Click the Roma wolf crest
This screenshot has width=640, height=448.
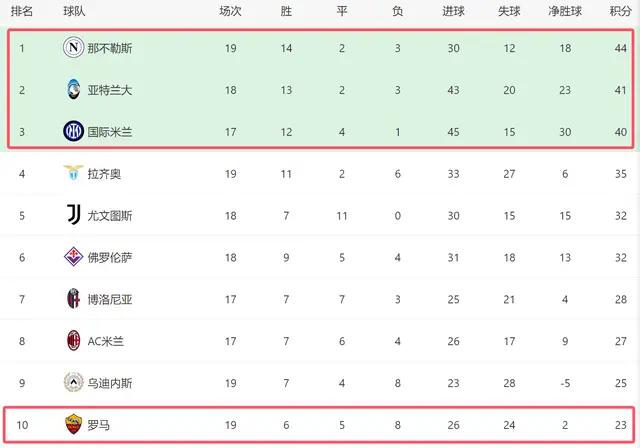point(73,424)
